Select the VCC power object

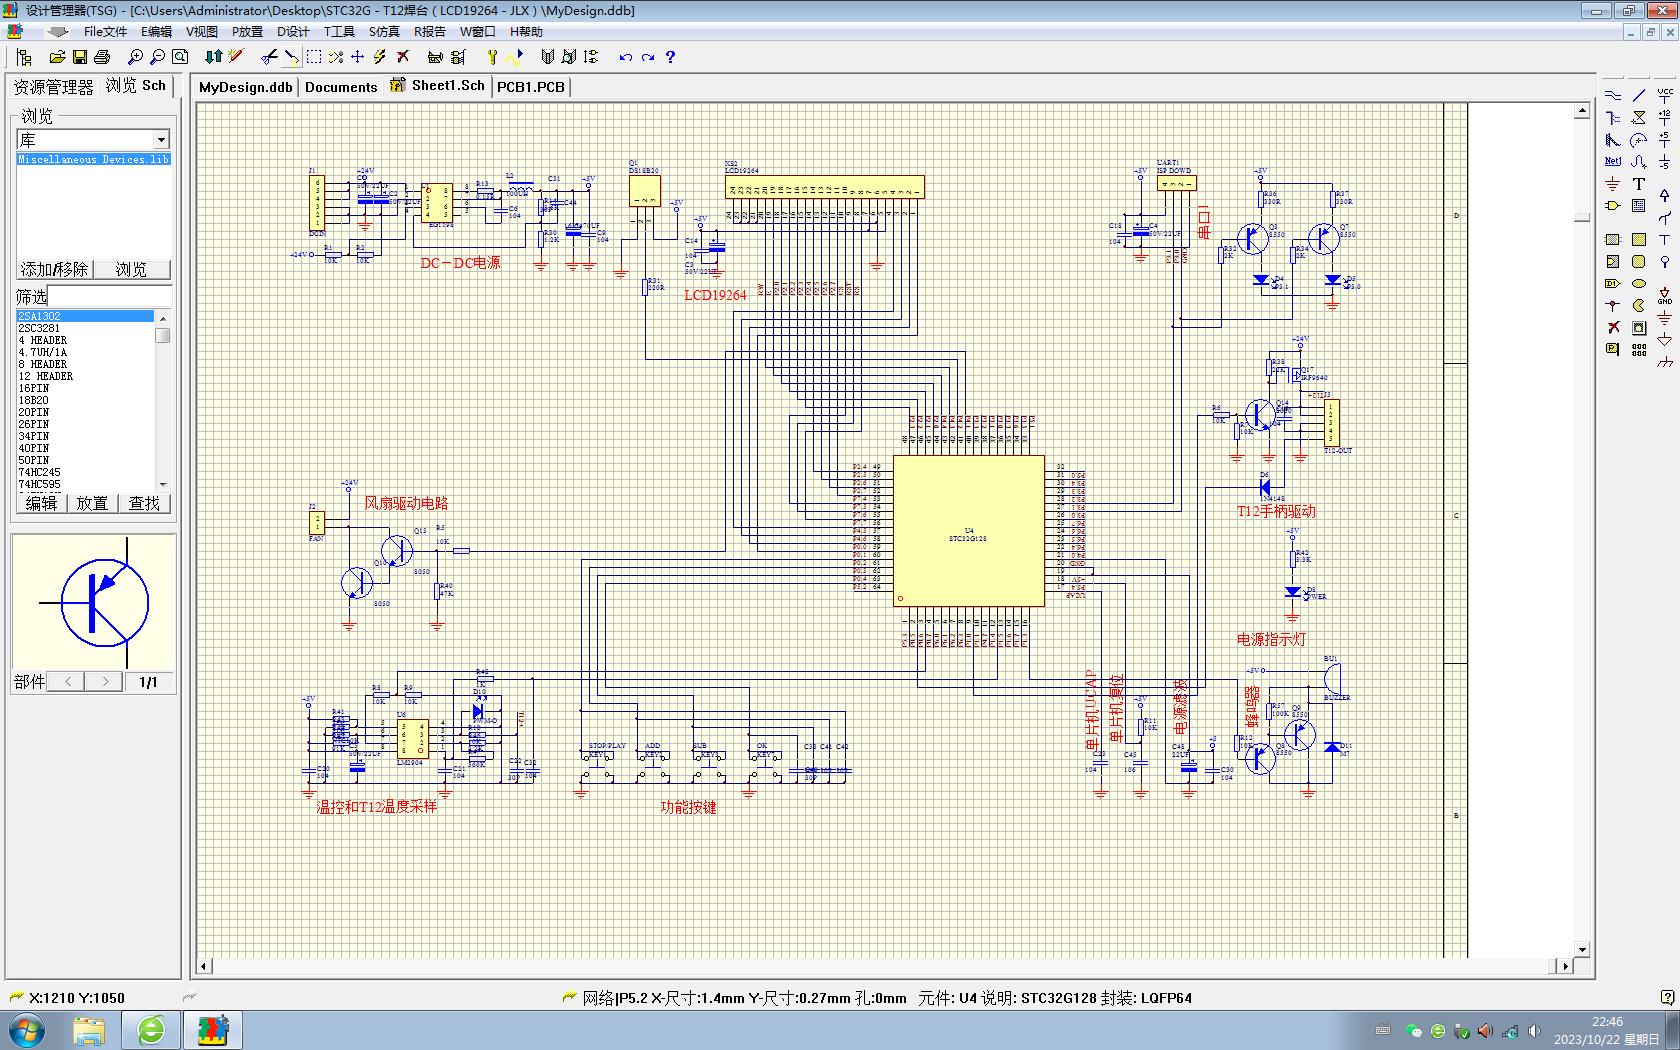pyautogui.click(x=1665, y=95)
